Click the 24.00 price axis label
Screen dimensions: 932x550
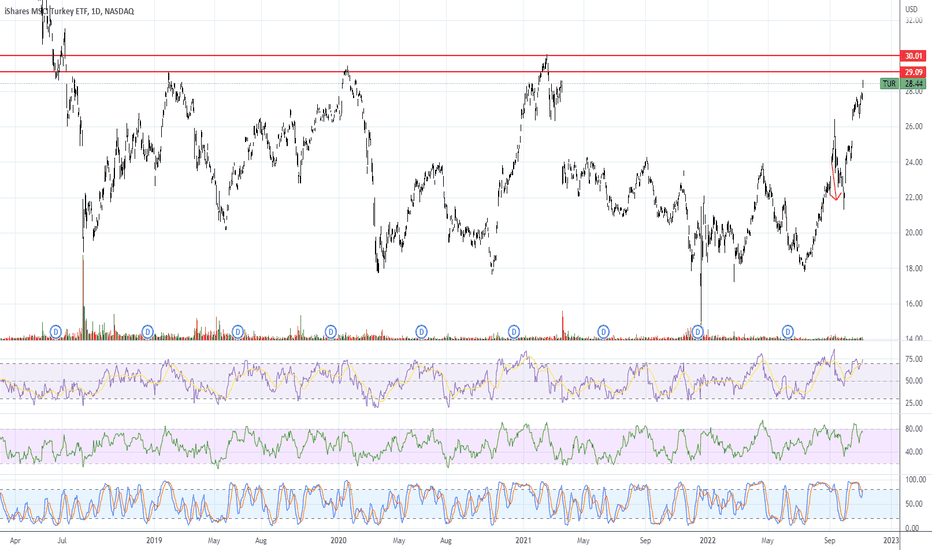click(x=914, y=162)
